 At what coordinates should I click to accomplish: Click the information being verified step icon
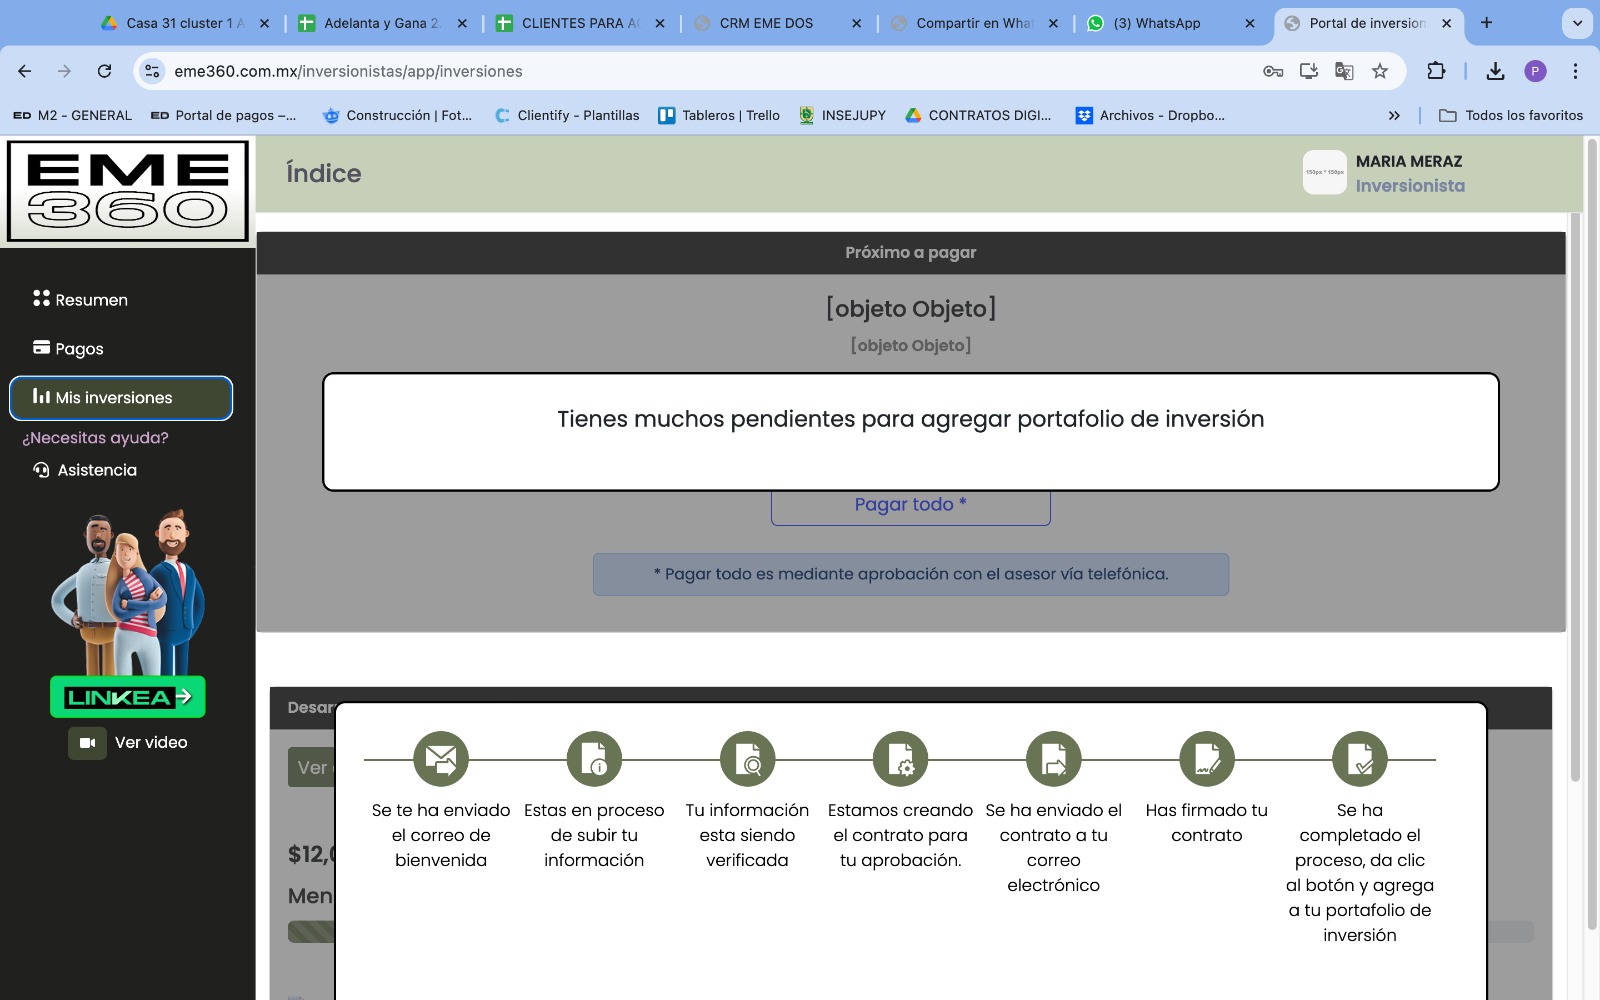[747, 759]
